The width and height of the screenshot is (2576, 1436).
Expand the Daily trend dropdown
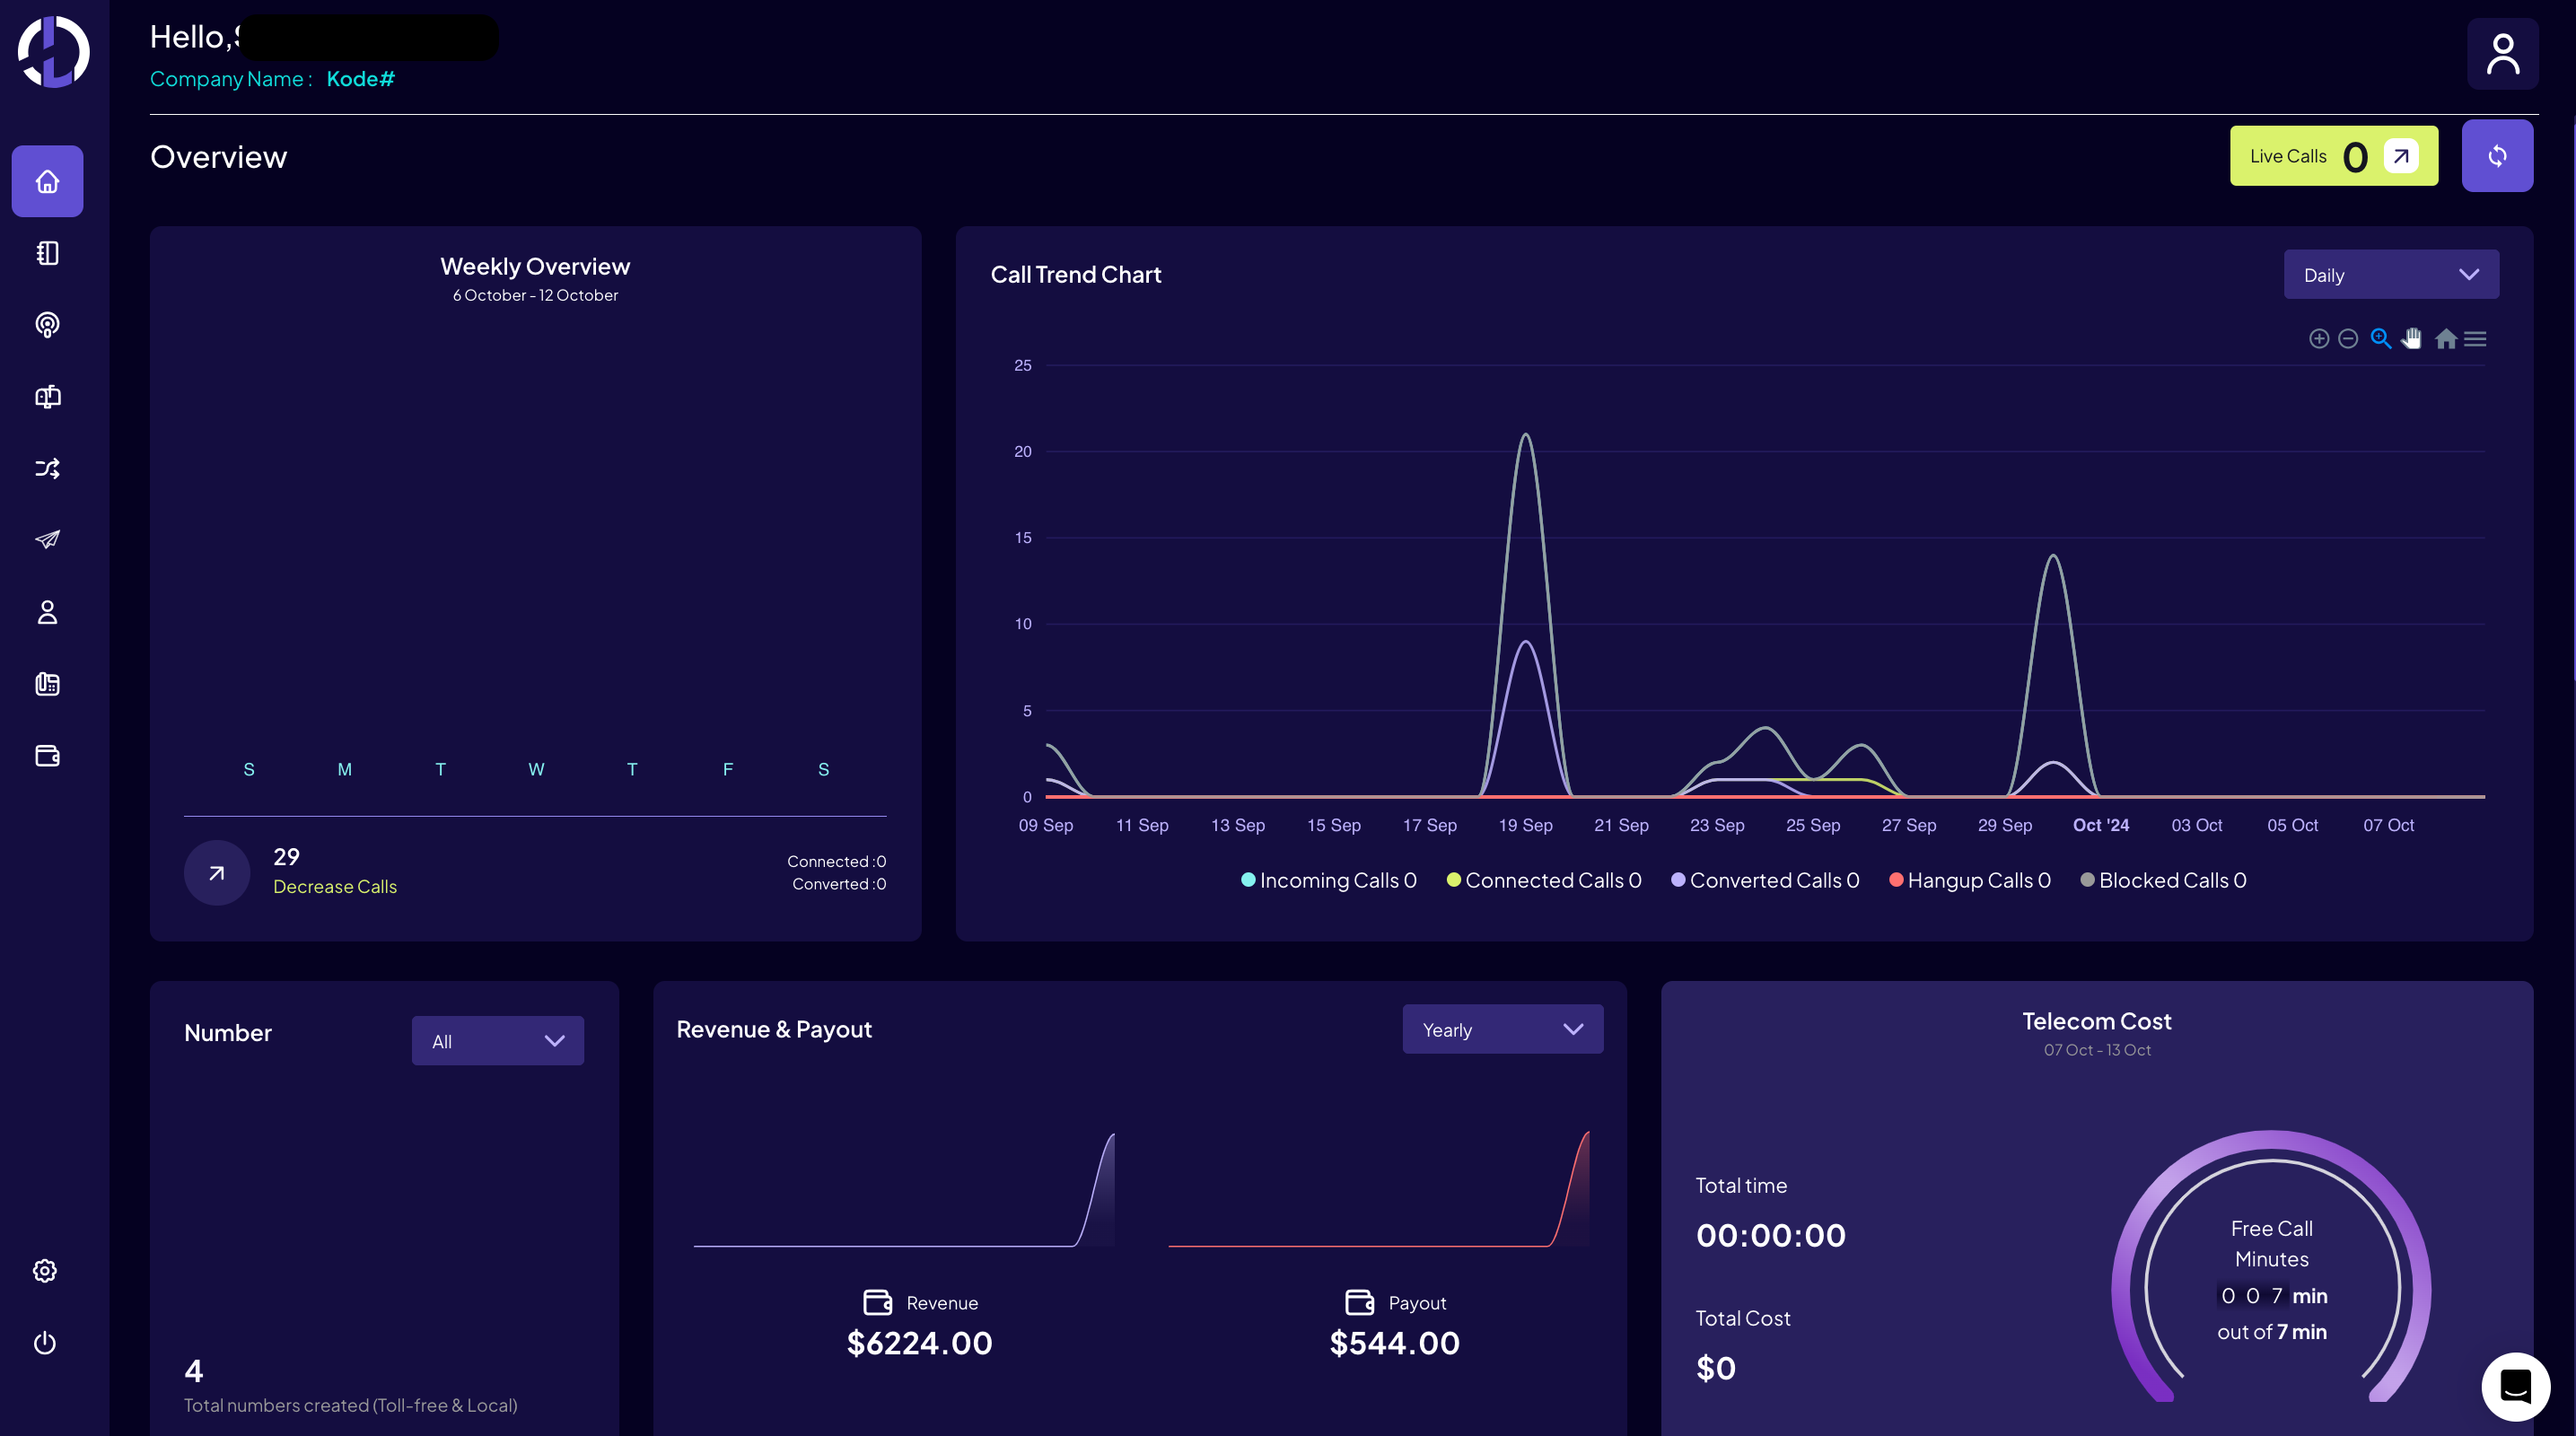[x=2390, y=275]
